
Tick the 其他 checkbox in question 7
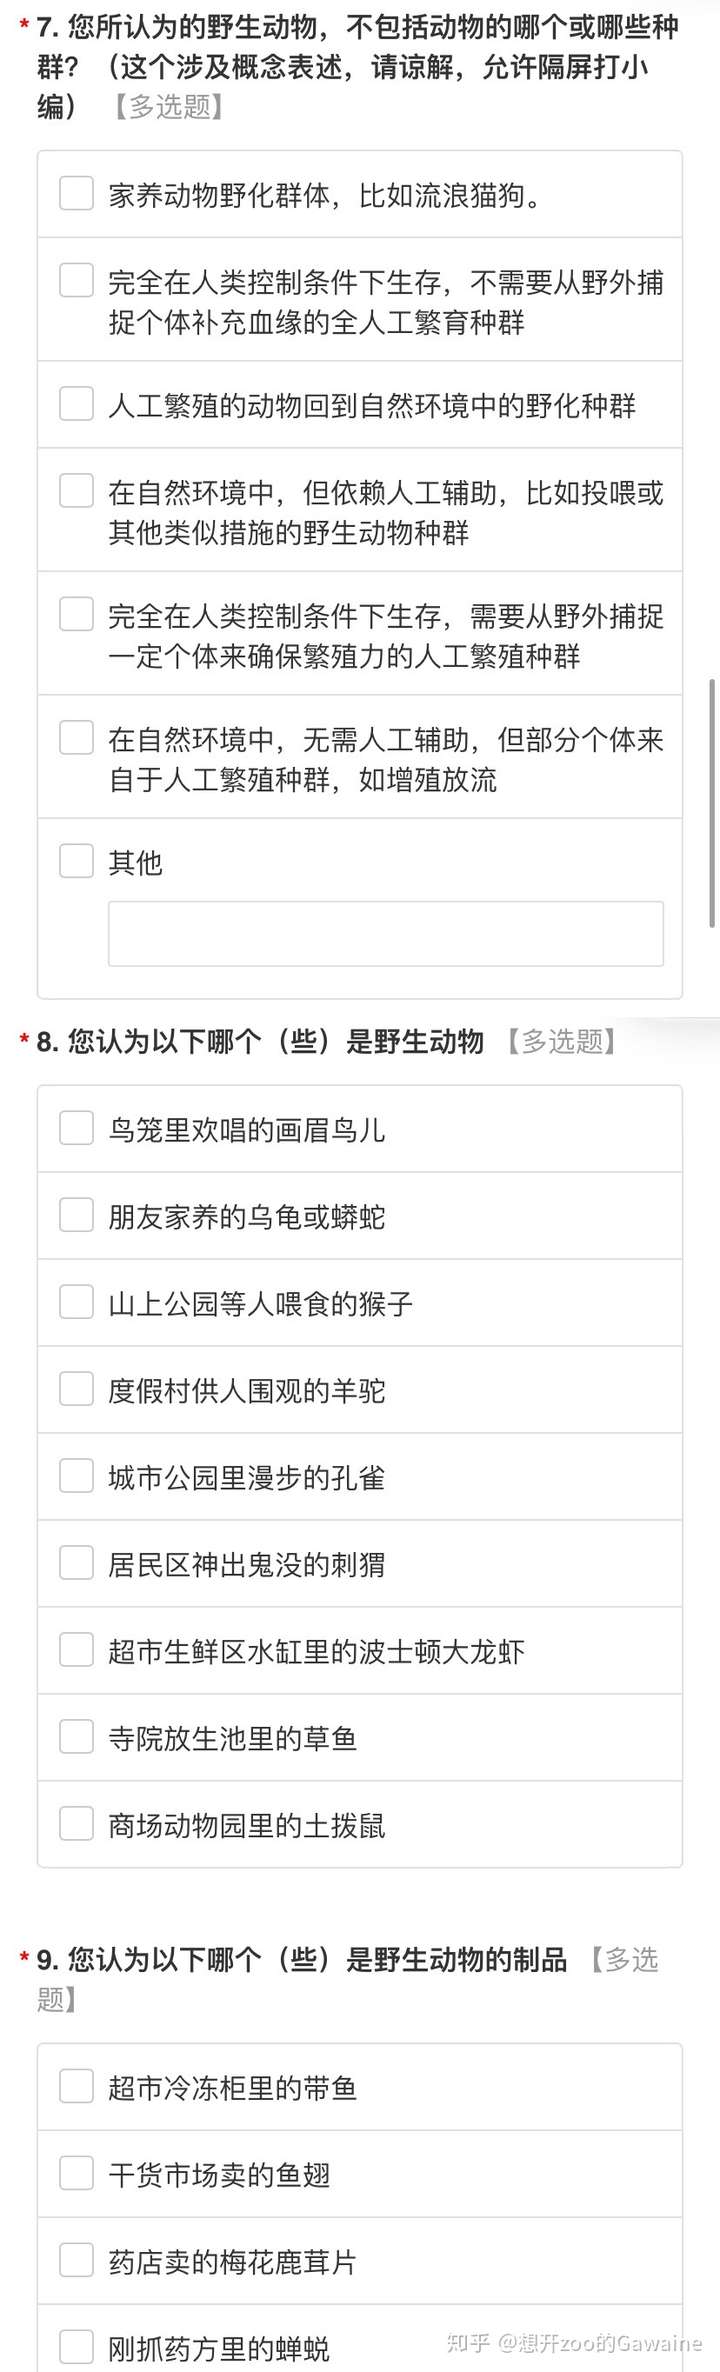[x=76, y=861]
